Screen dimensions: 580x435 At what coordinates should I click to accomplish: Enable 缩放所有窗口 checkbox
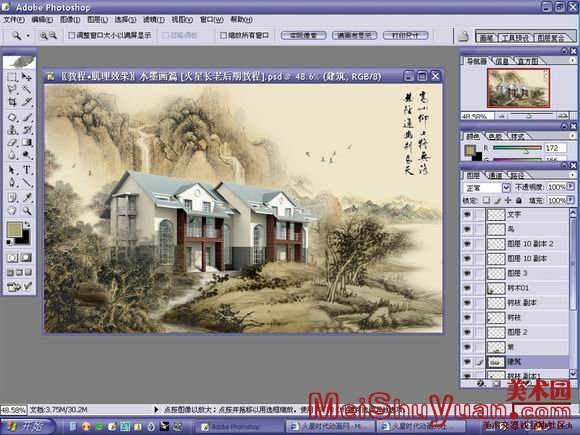click(223, 36)
